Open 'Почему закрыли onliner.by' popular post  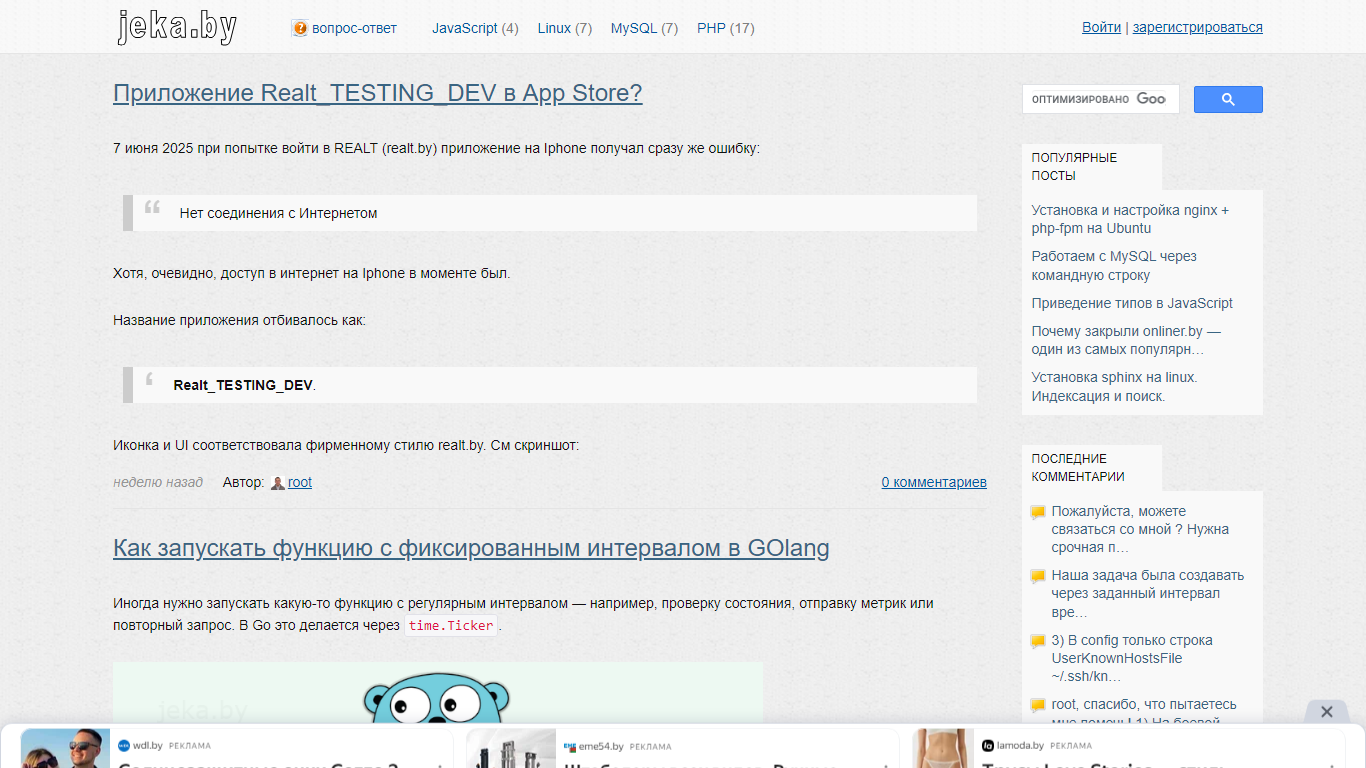(1126, 340)
